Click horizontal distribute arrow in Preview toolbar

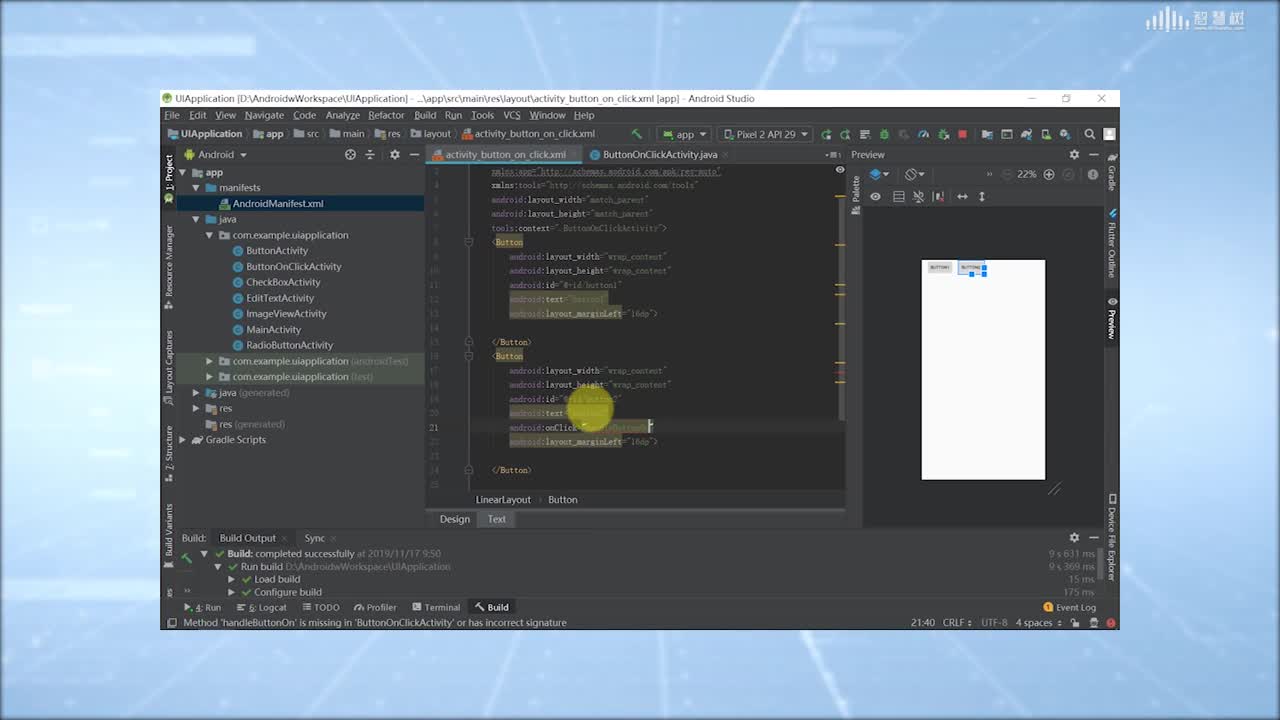(962, 197)
